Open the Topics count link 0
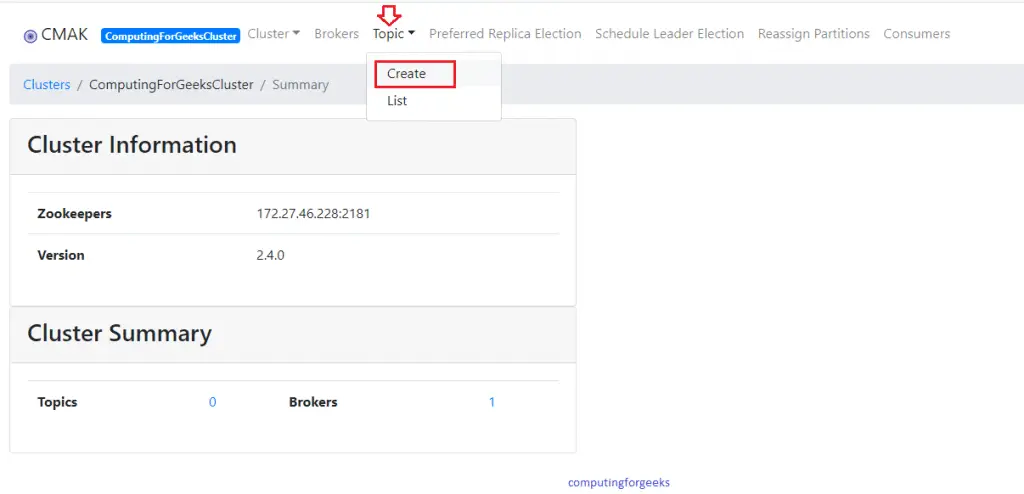This screenshot has height=494, width=1024. coord(212,402)
